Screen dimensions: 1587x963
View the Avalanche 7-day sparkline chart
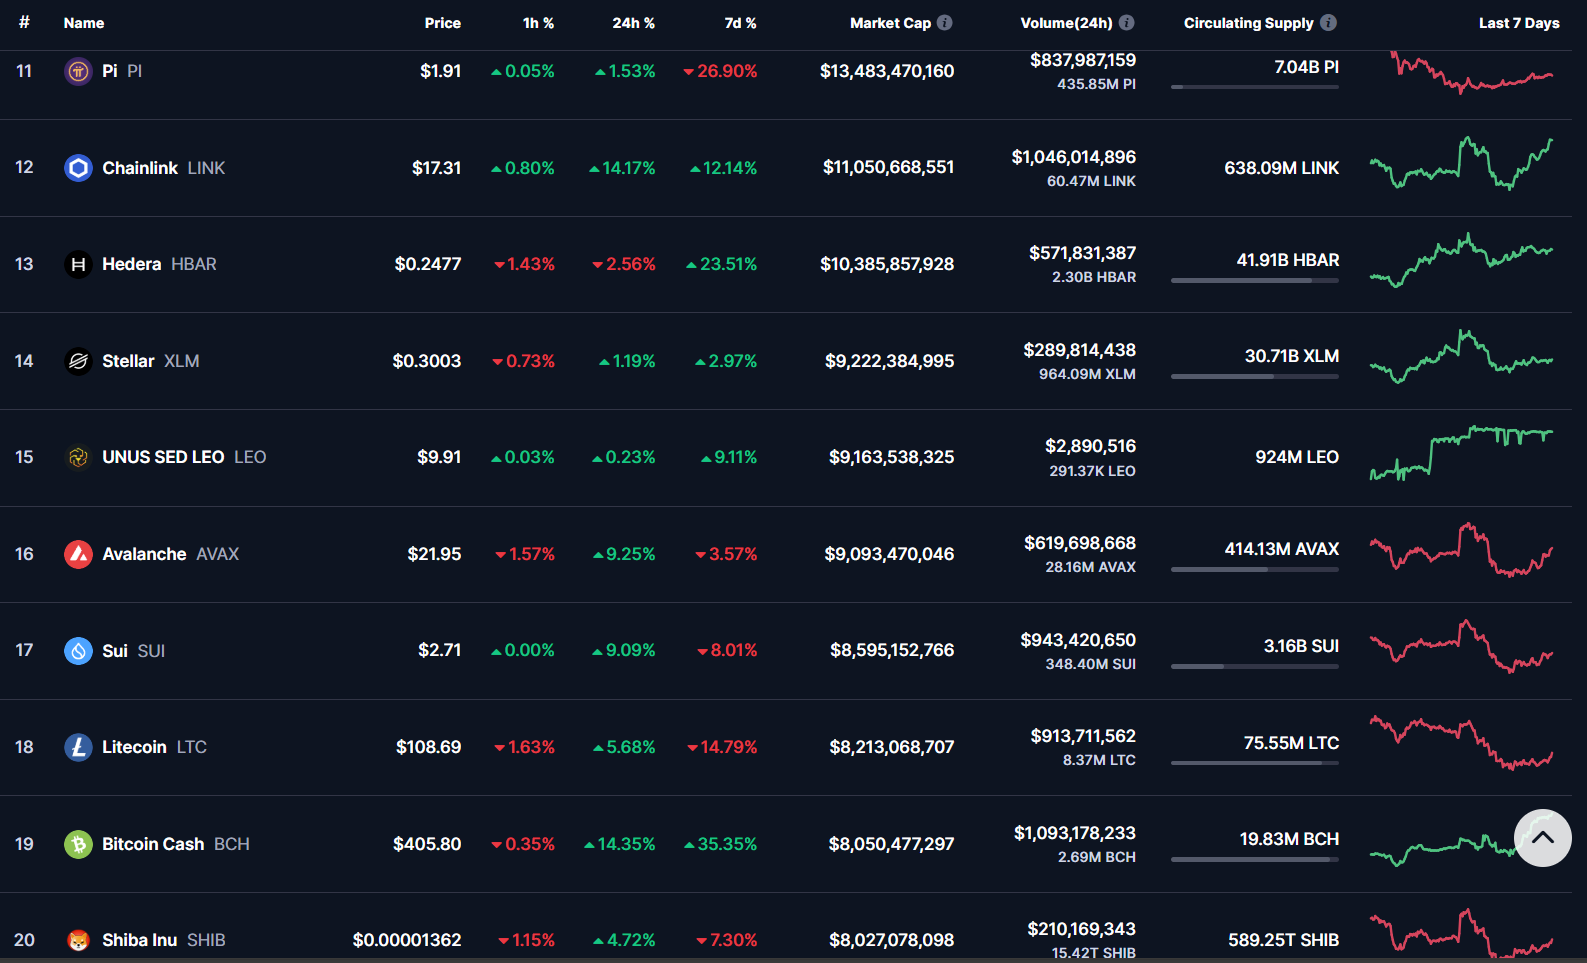coord(1461,549)
